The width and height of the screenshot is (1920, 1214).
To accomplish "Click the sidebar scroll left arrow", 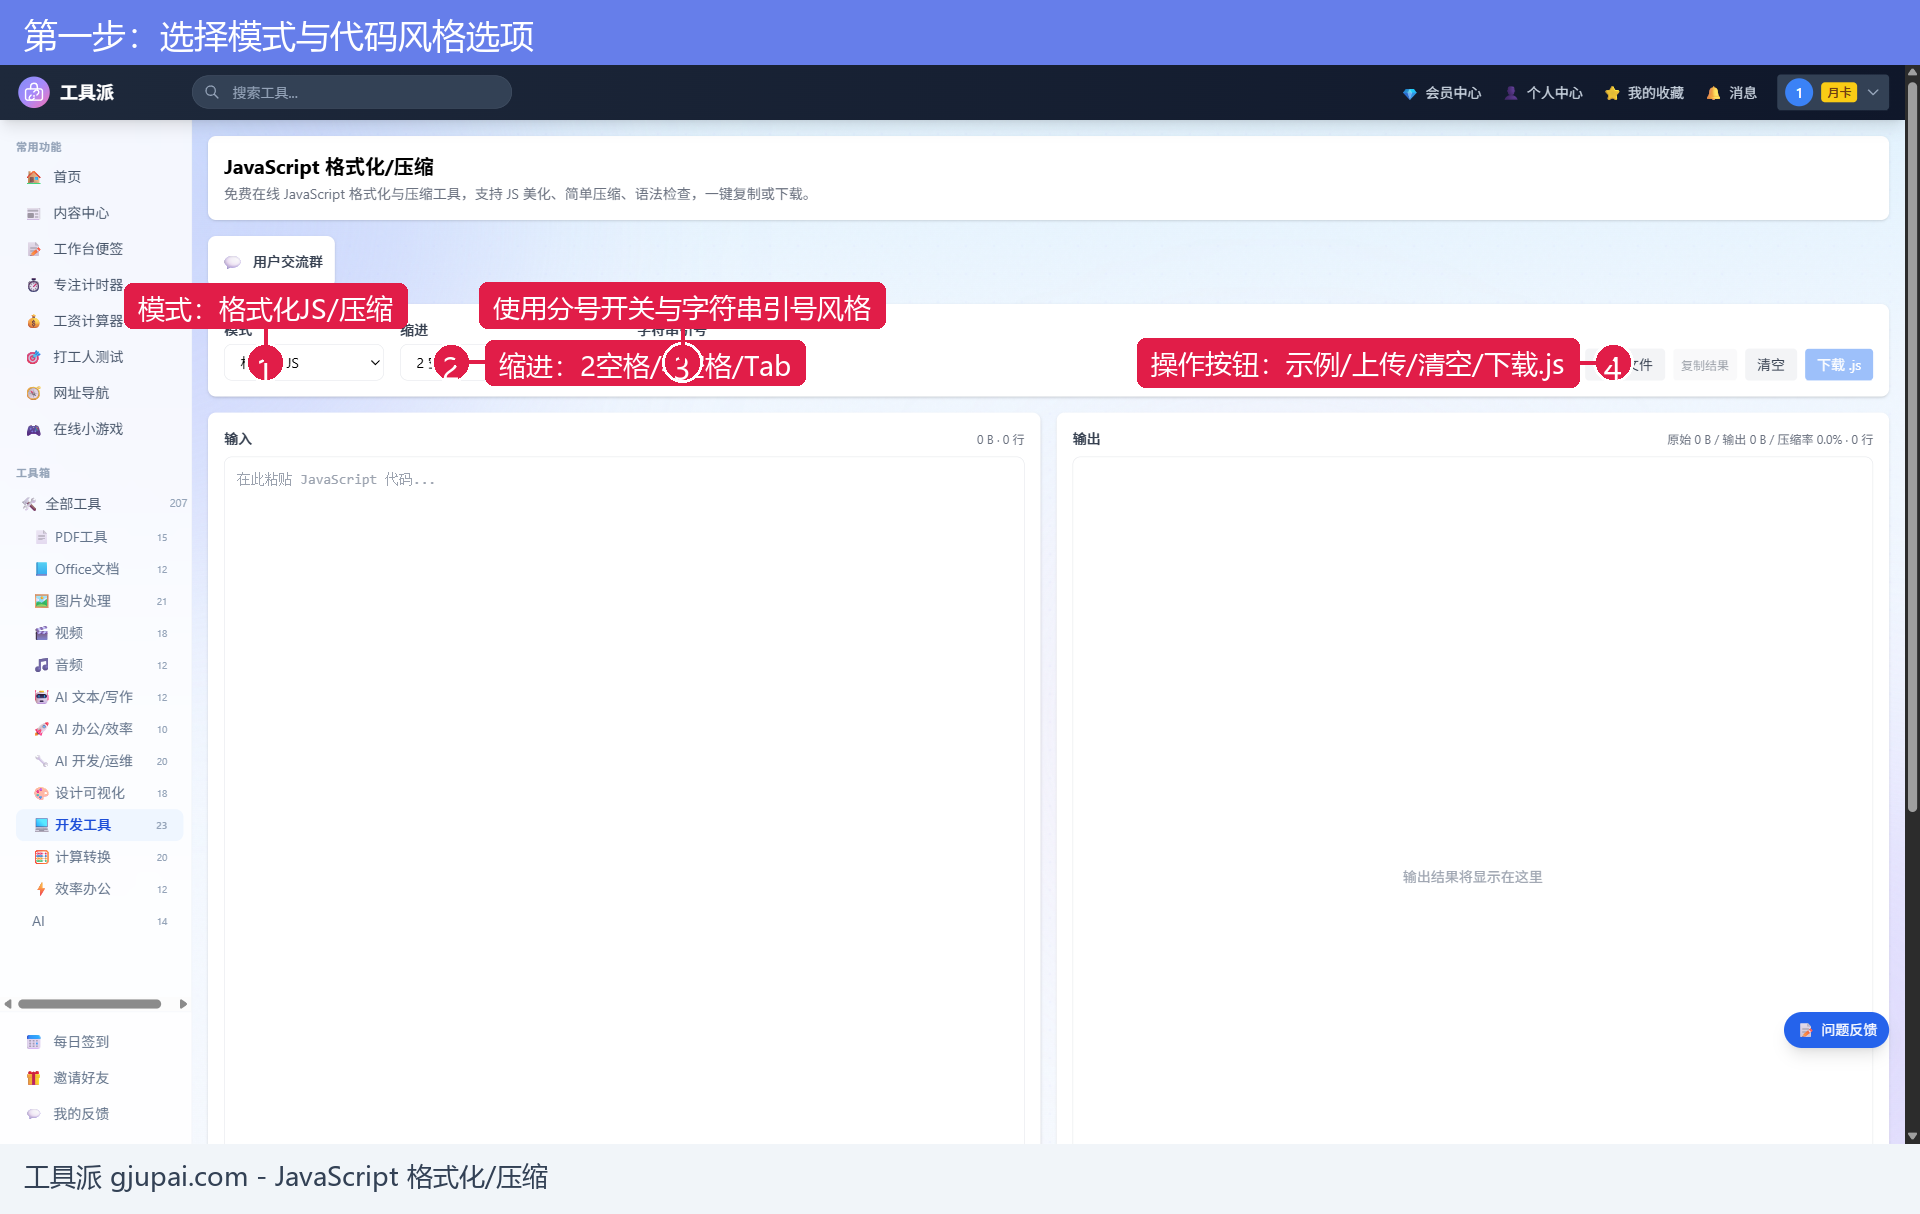I will pyautogui.click(x=8, y=1004).
